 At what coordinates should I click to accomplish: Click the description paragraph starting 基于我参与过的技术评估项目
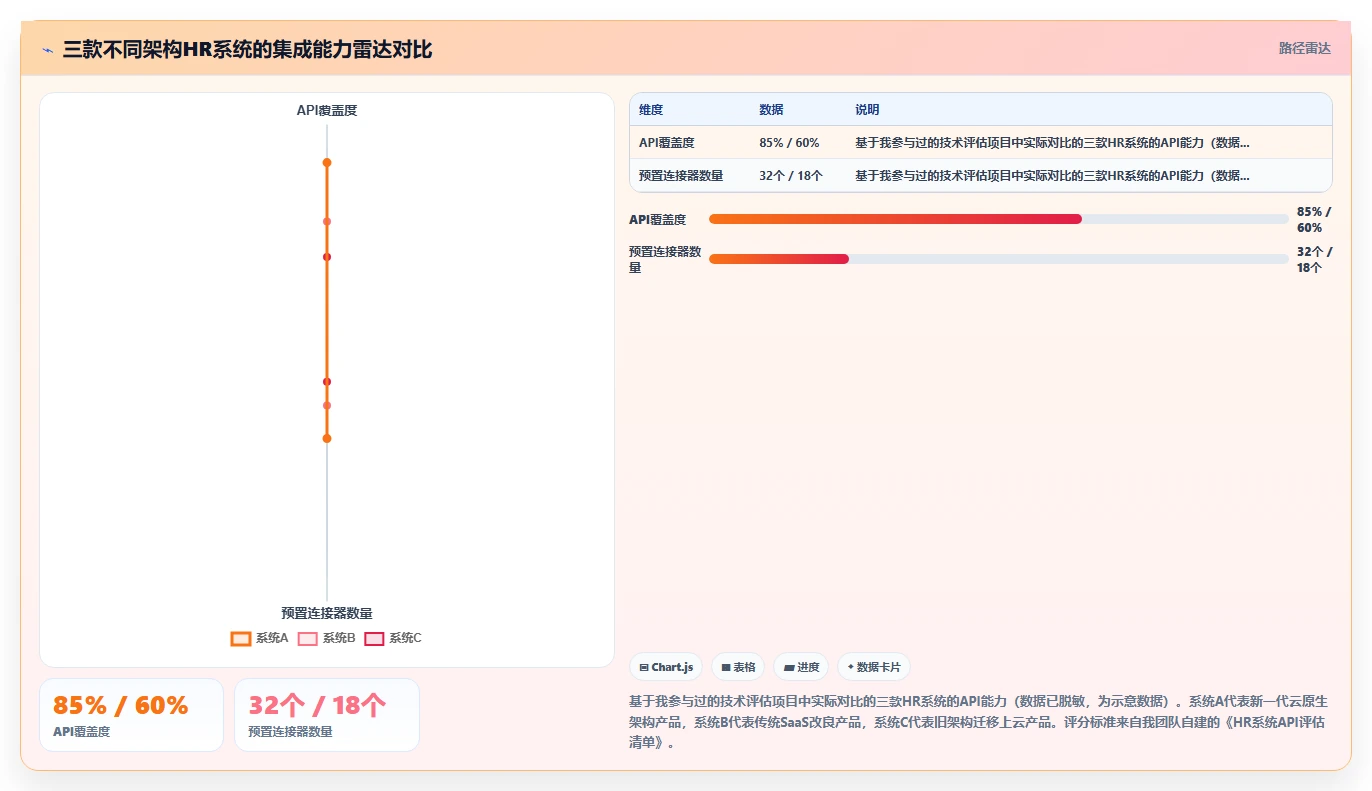tap(979, 722)
